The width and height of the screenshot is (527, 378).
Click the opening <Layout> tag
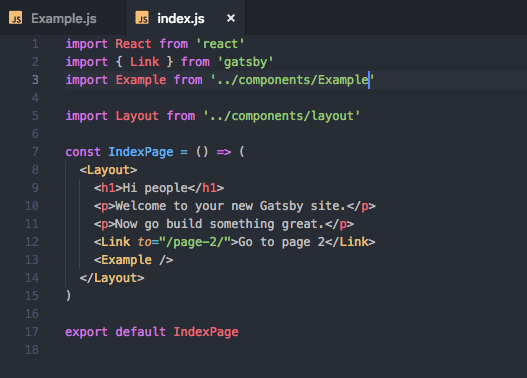108,170
